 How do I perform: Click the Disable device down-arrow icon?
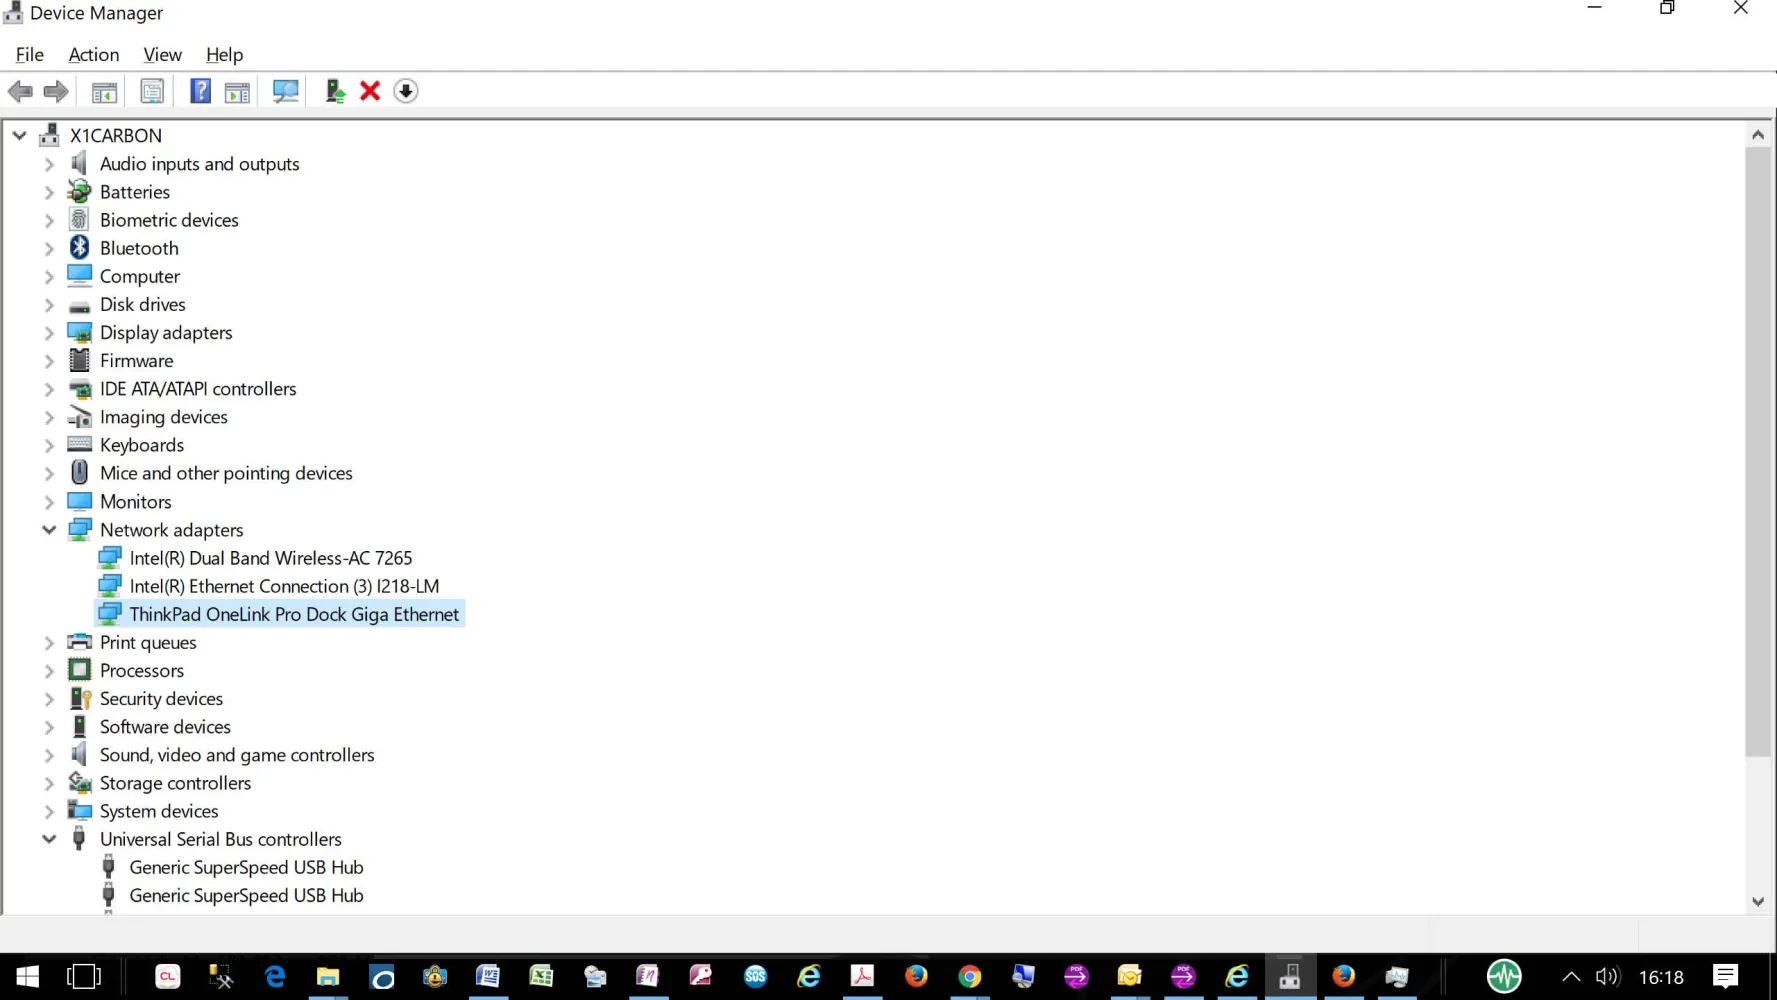[405, 91]
